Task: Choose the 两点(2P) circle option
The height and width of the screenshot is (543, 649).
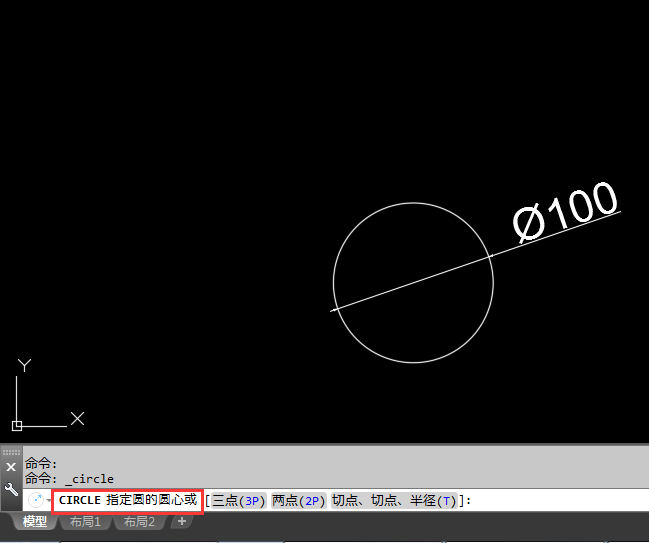Action: point(298,501)
